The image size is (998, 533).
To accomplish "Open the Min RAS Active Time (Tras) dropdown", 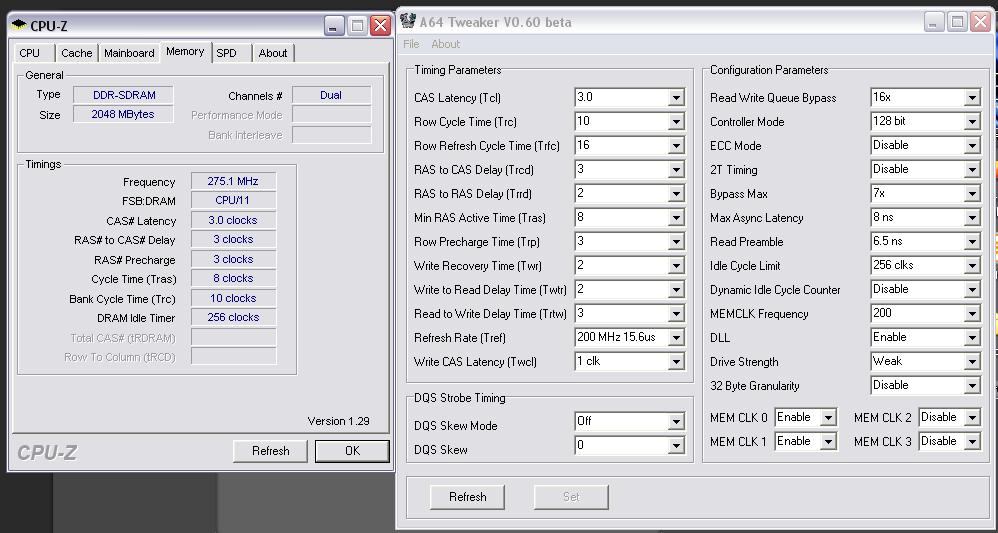I will pos(676,218).
